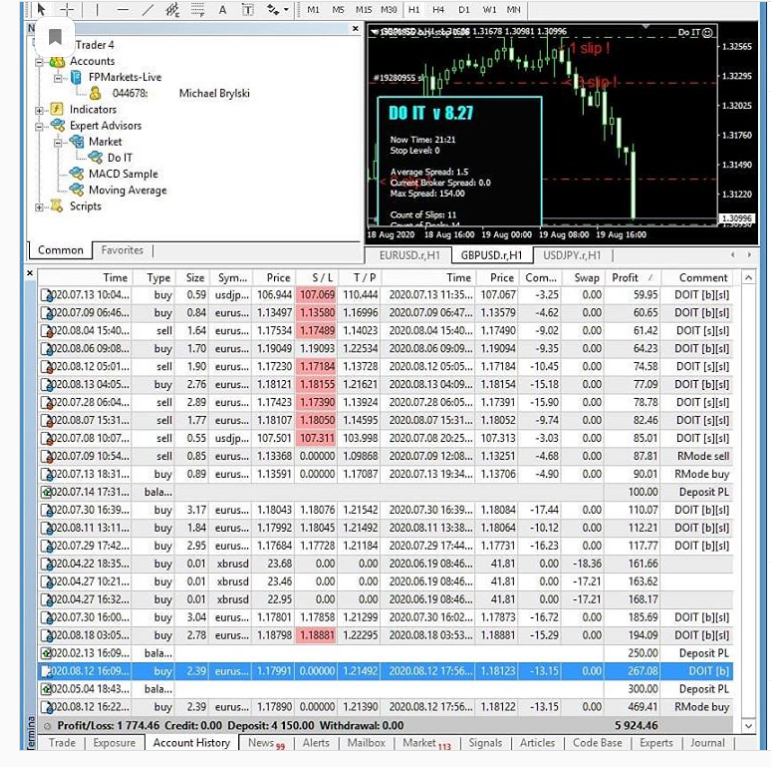
Task: Select the Vertical Line drawing tool
Action: 97,9
